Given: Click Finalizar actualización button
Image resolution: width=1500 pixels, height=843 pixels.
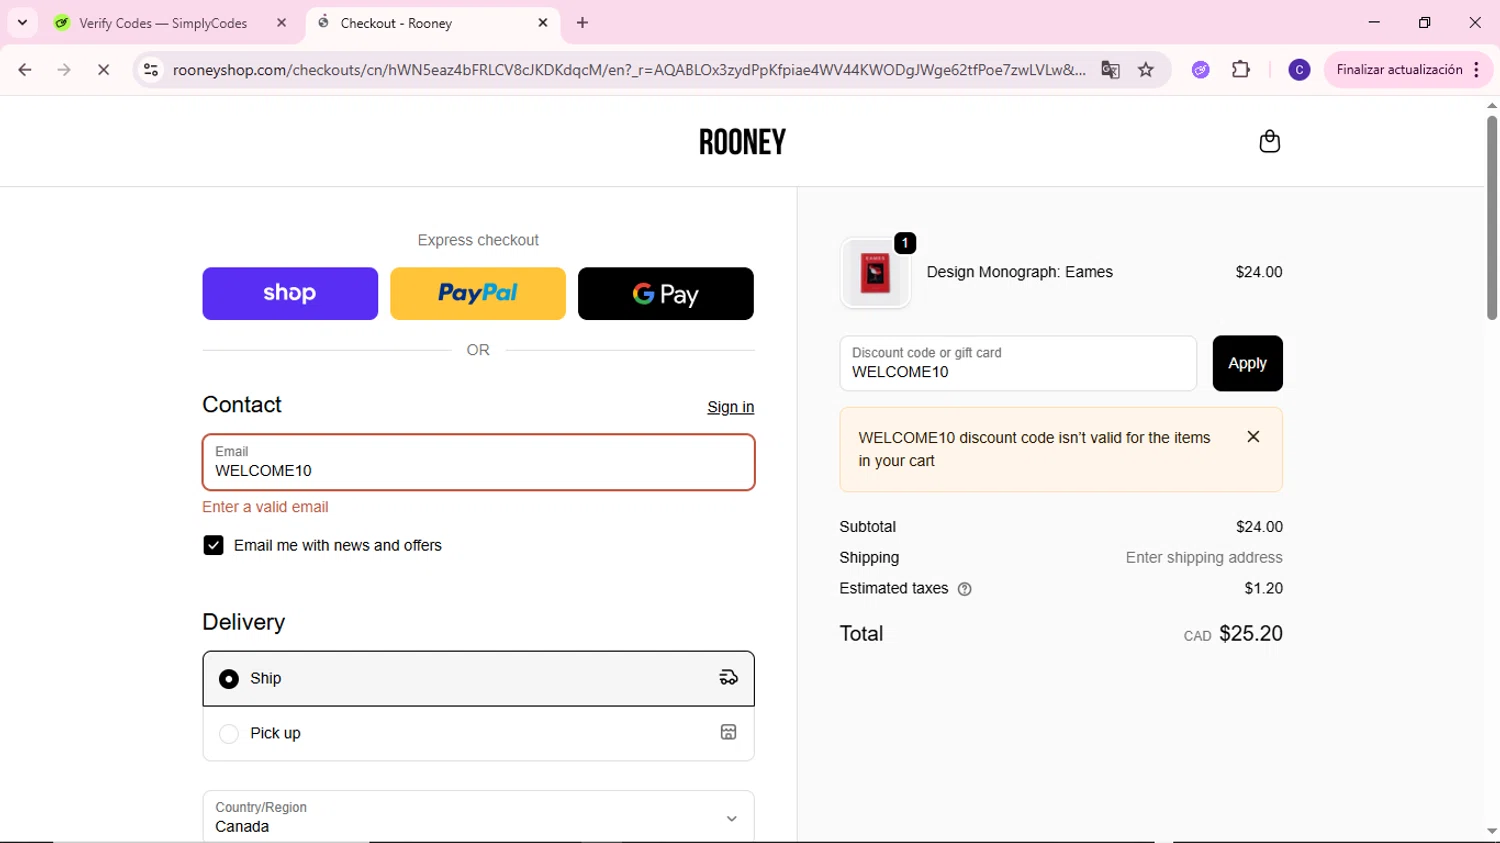Looking at the screenshot, I should (x=1399, y=69).
